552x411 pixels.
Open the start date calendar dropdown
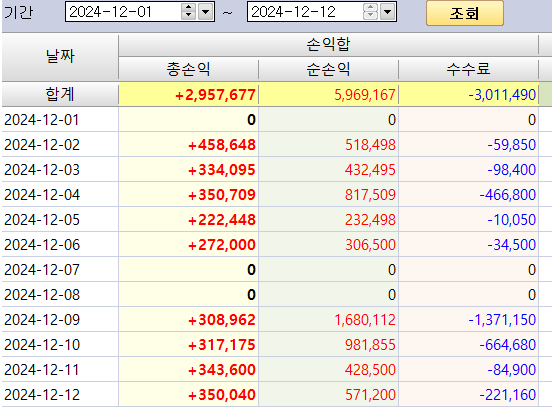tap(206, 12)
